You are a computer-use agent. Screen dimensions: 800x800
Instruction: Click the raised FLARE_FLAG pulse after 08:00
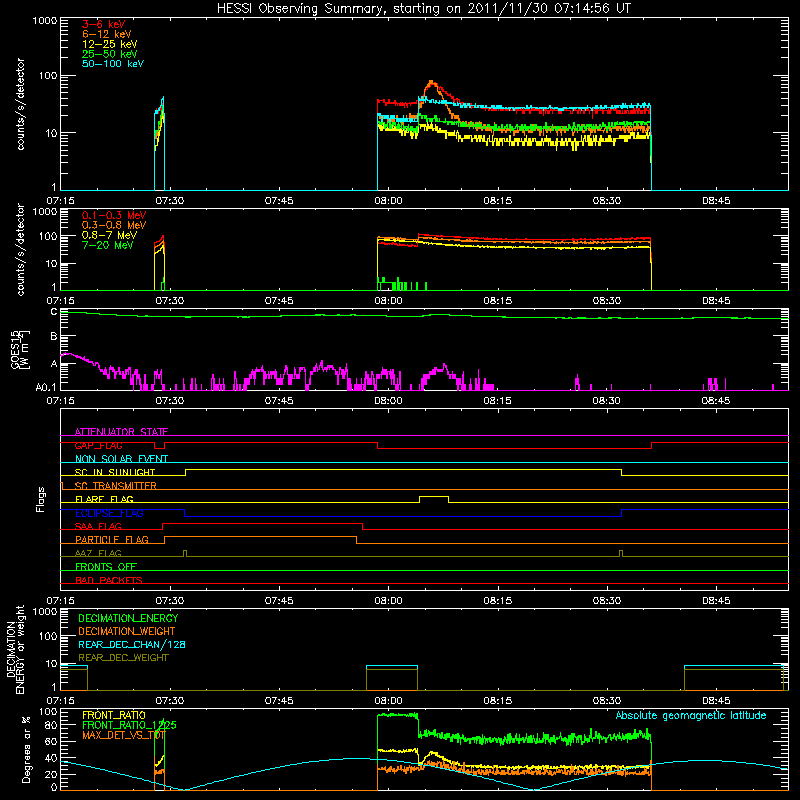point(434,497)
